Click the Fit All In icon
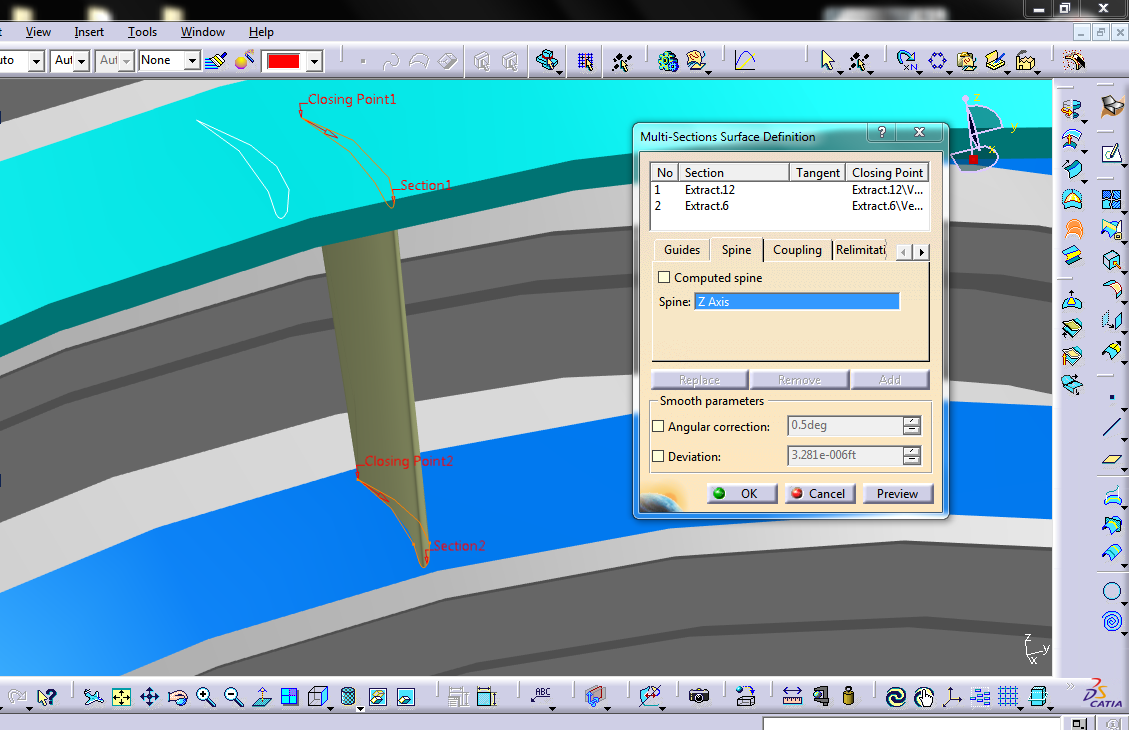Screen dimensions: 1129x730 121,697
